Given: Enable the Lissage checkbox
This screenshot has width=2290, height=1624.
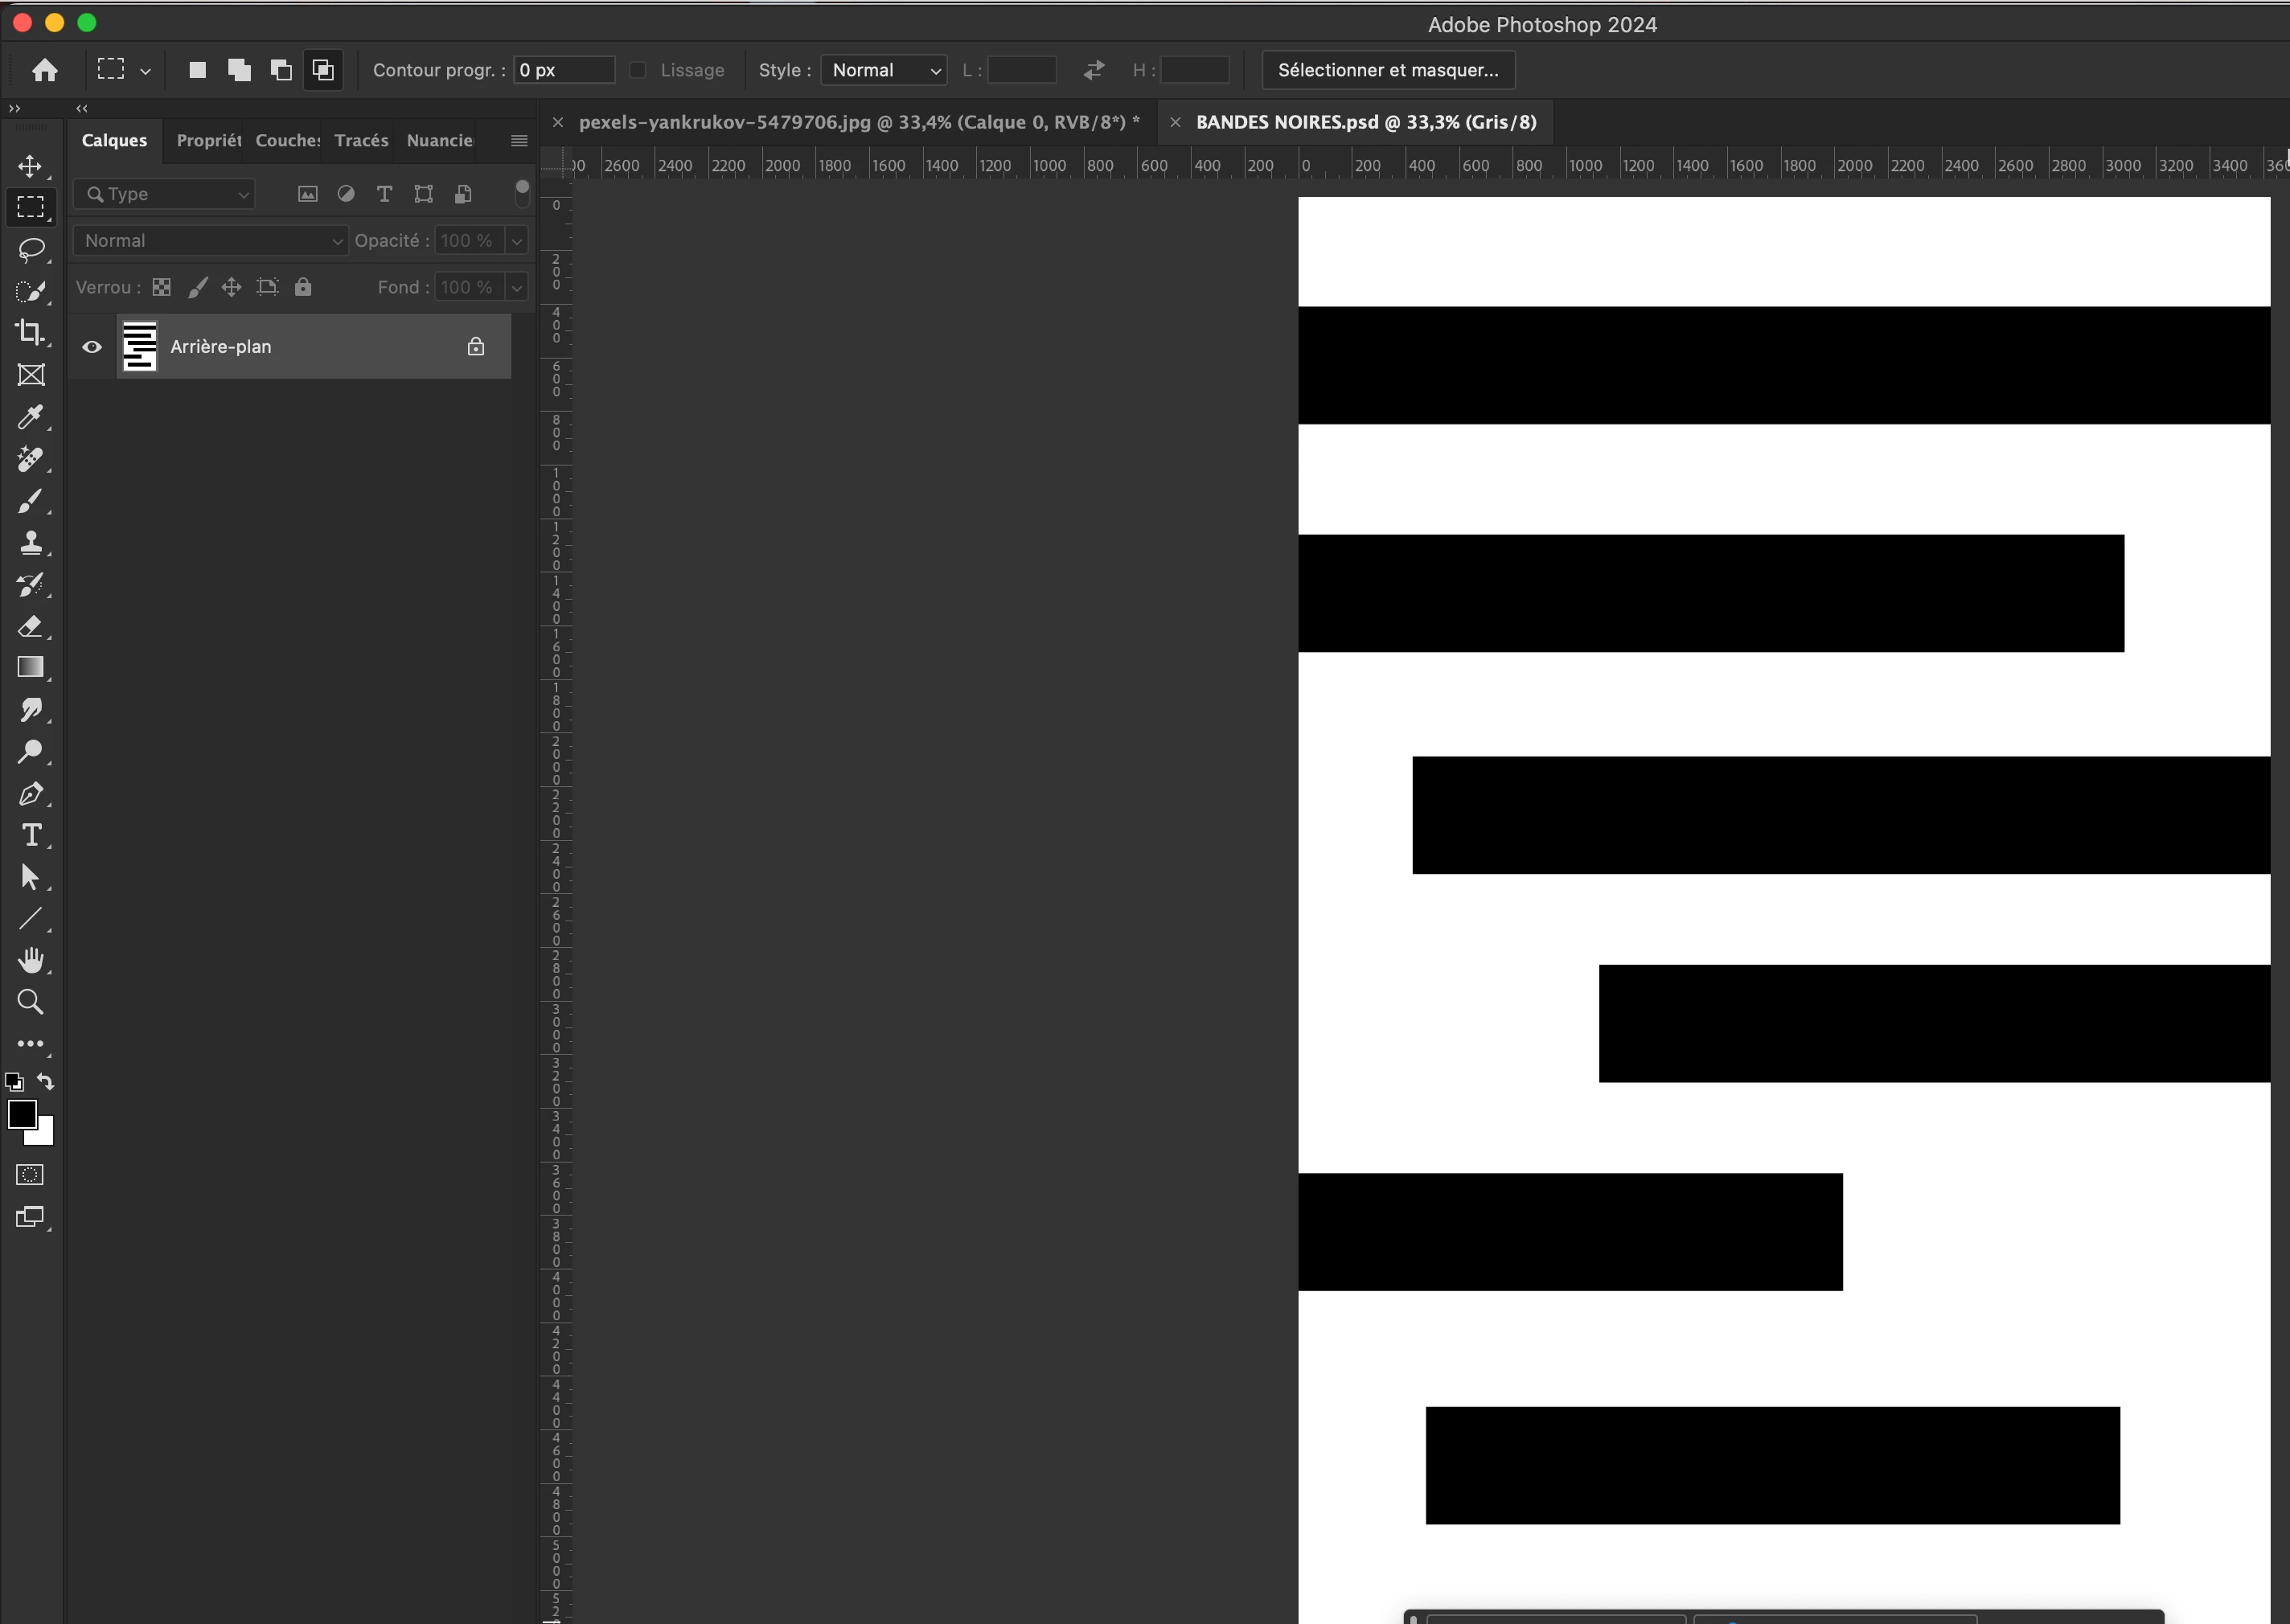Looking at the screenshot, I should point(638,70).
